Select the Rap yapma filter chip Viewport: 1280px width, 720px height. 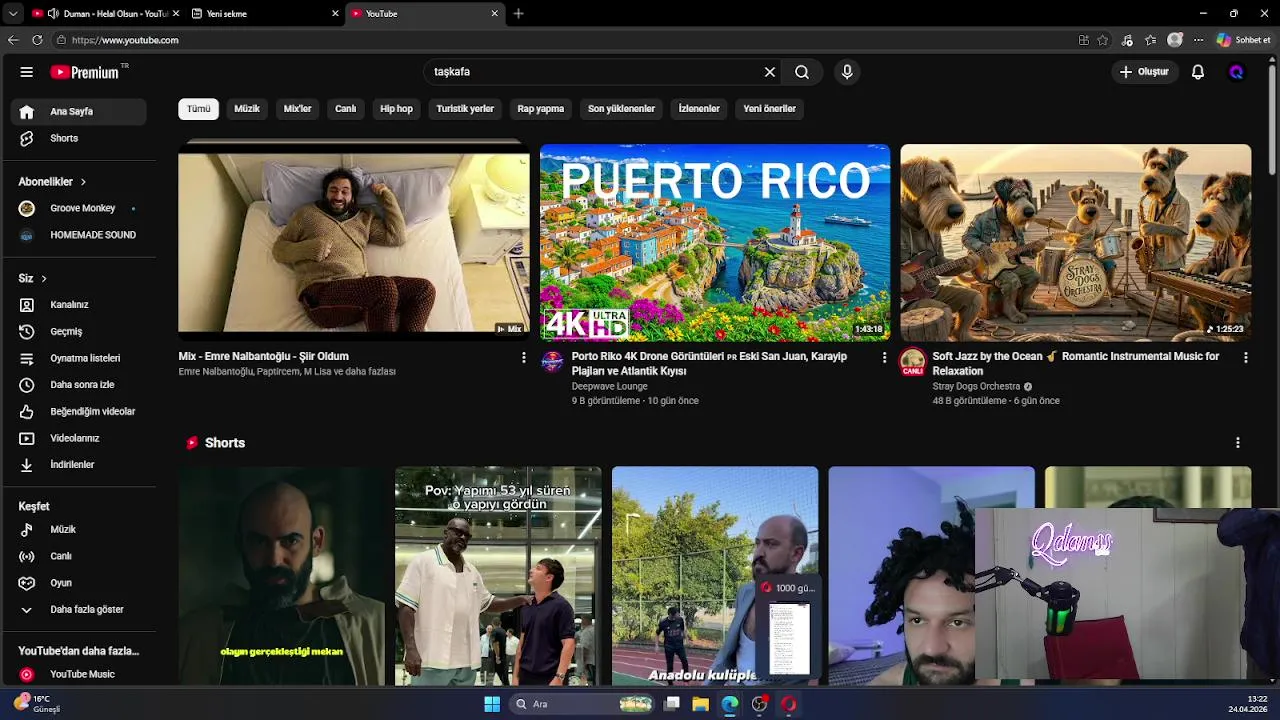click(x=541, y=109)
